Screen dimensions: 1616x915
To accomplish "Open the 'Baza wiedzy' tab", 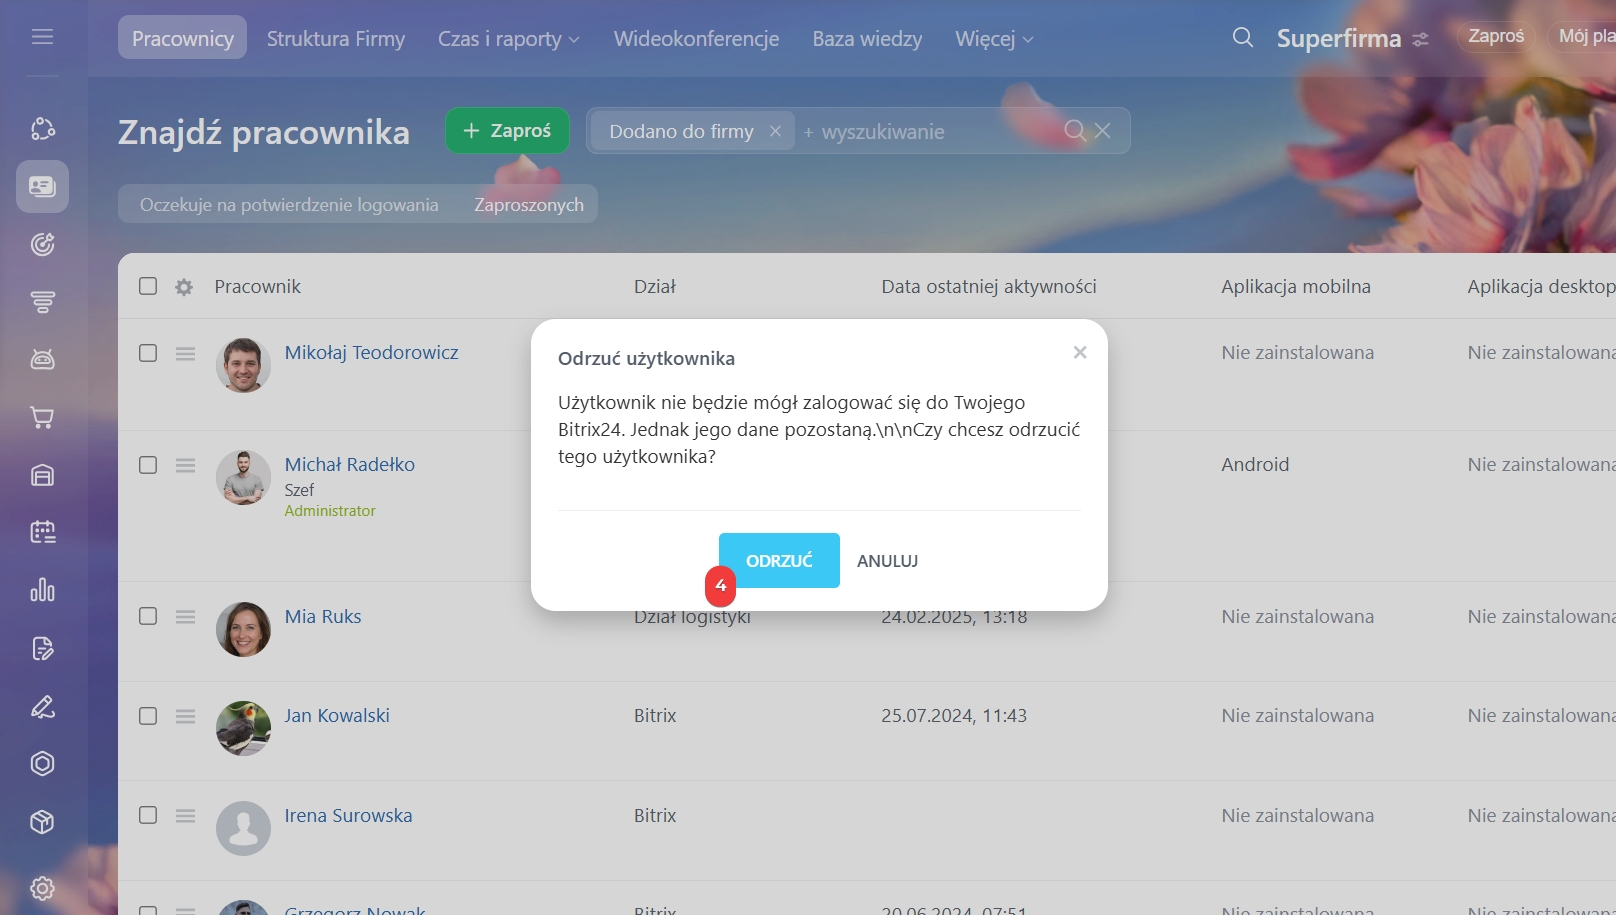I will (x=867, y=39).
